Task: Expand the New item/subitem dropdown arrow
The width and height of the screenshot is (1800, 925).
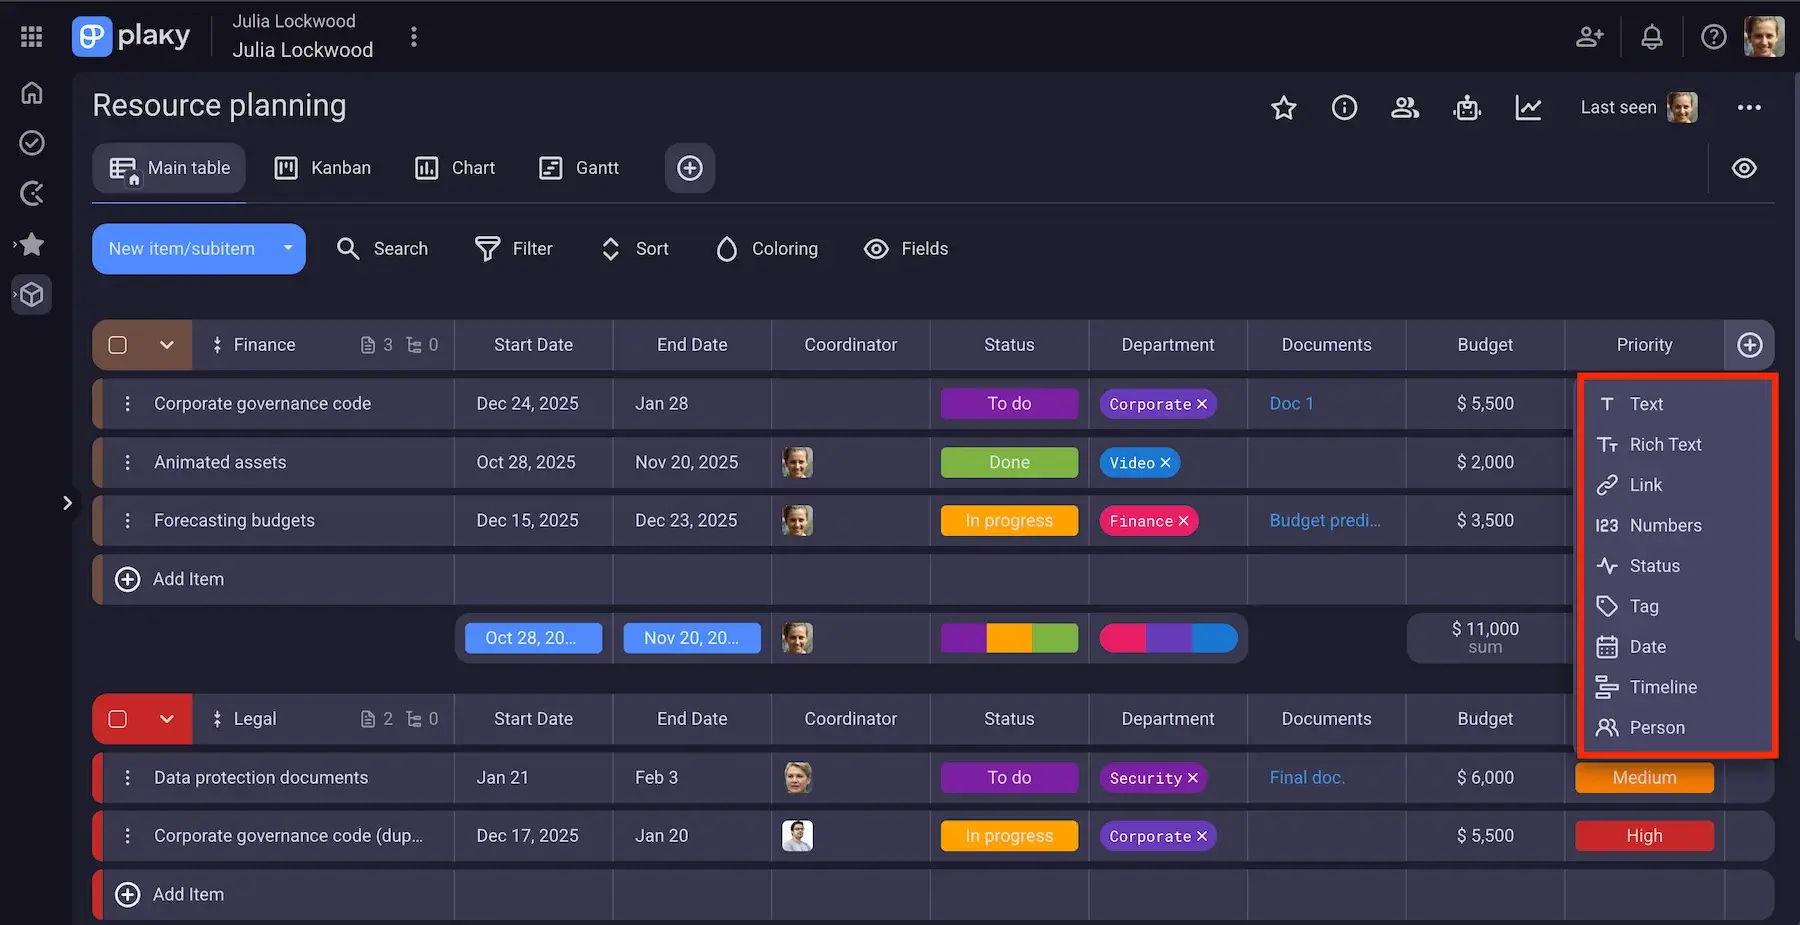Action: click(287, 248)
